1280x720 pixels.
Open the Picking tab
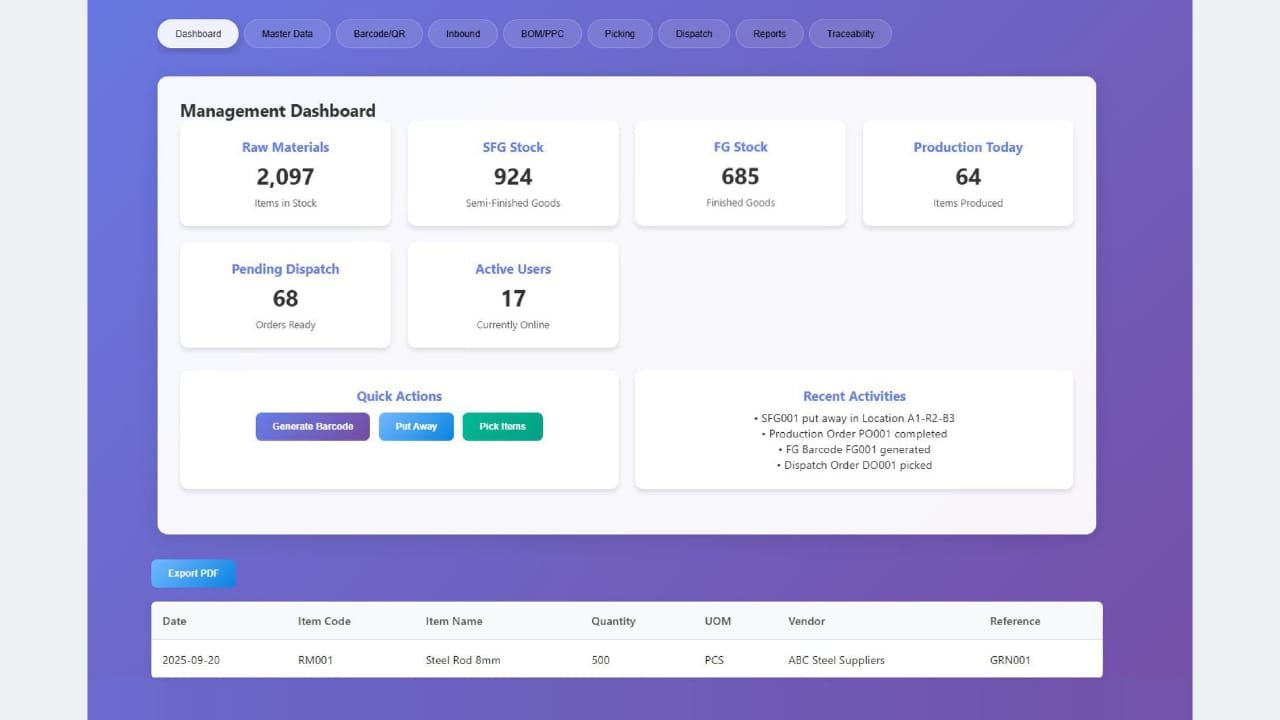click(619, 34)
